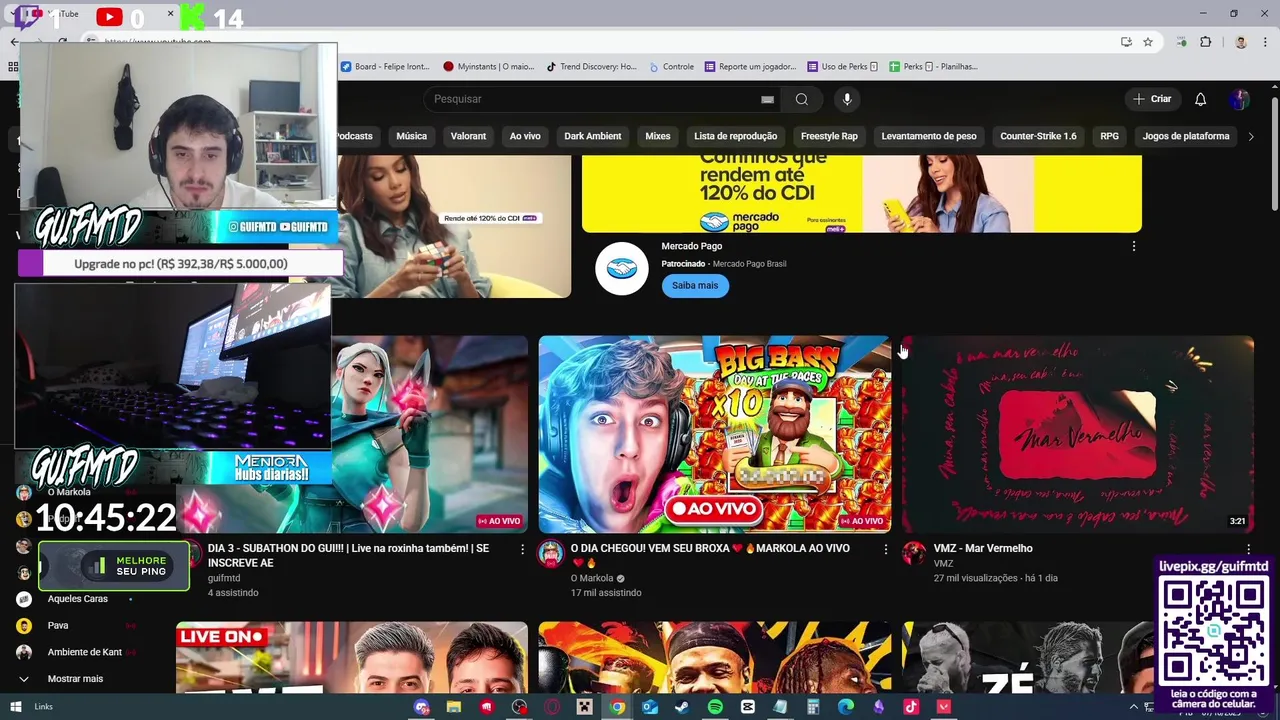Open the O DIA CHEGOU Markola live title
This screenshot has width=1280, height=720.
[710, 555]
